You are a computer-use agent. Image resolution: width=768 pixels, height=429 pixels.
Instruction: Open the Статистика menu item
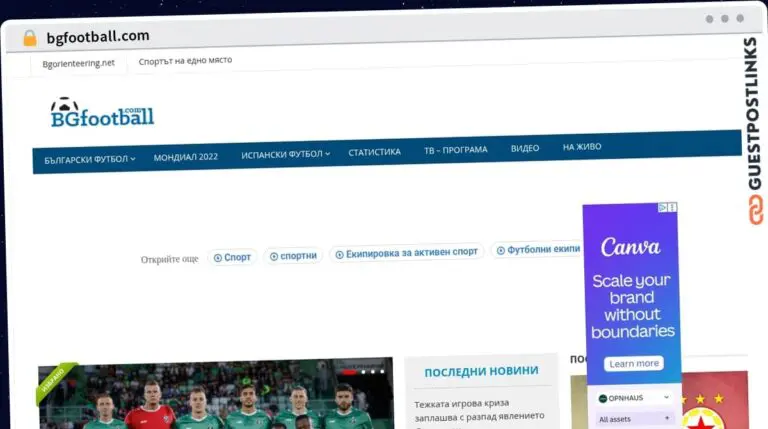pyautogui.click(x=375, y=152)
